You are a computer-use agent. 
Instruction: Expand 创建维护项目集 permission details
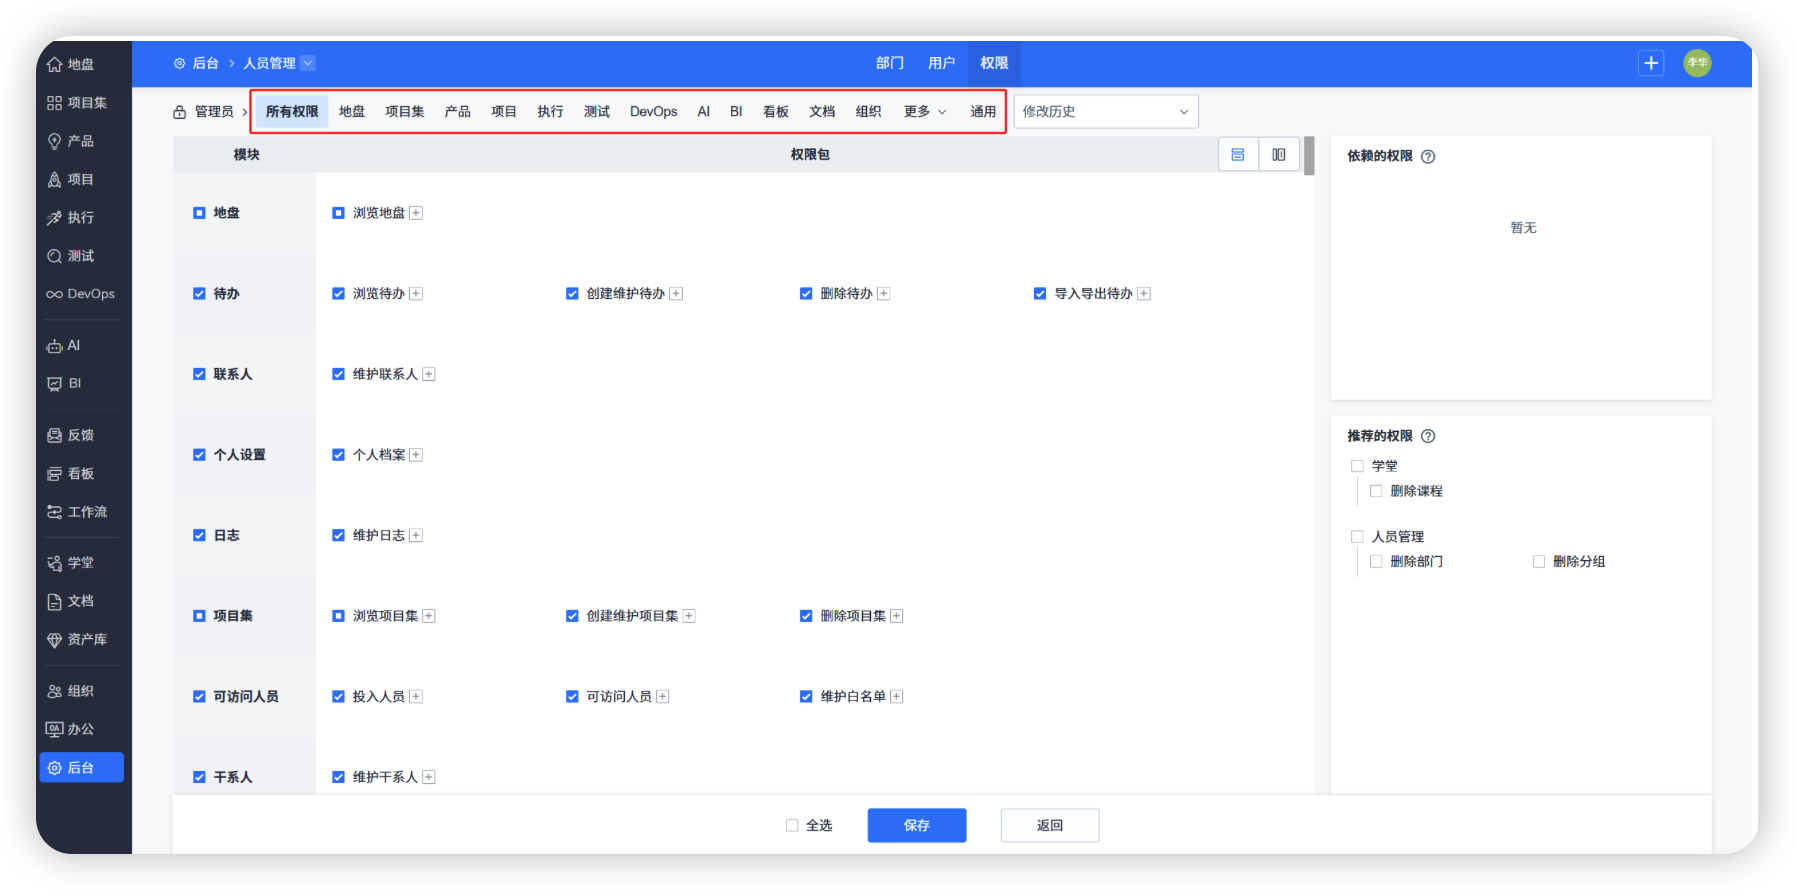tap(689, 616)
